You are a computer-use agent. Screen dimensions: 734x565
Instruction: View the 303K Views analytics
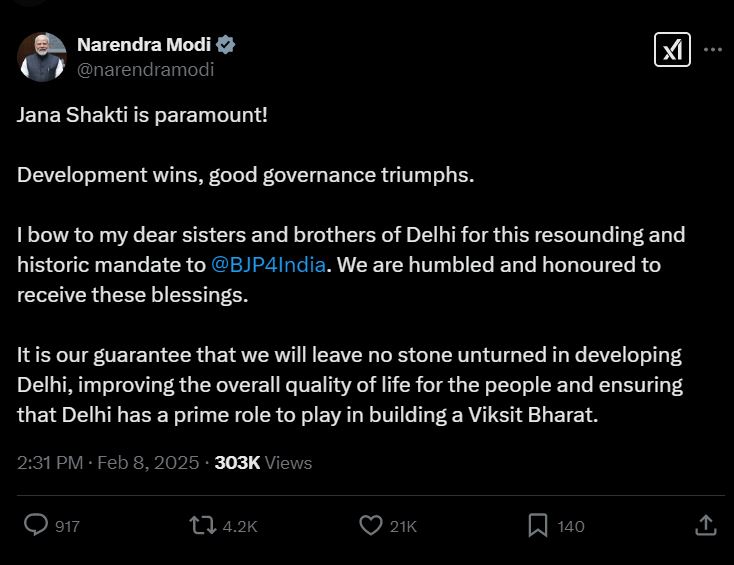263,462
